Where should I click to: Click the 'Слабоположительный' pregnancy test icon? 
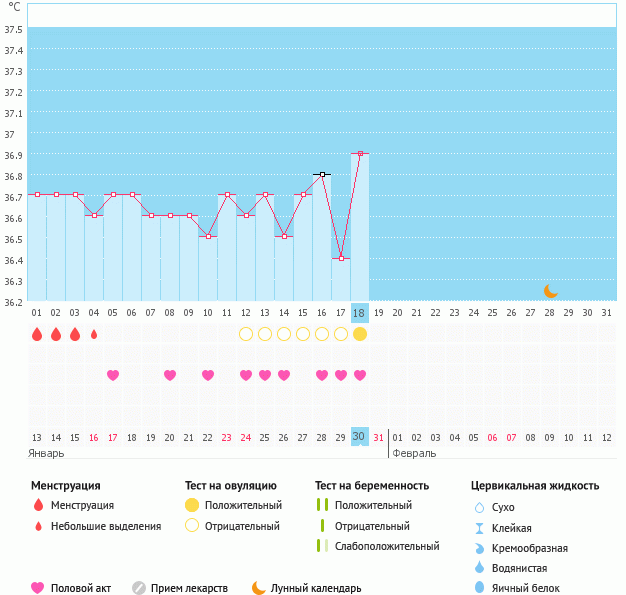[x=321, y=546]
